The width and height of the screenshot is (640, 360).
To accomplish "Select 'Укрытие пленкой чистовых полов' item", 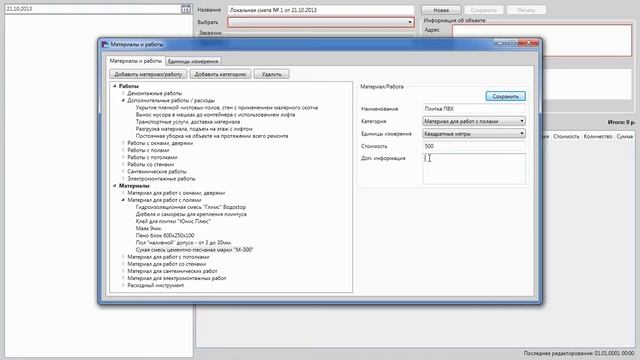I will 227,108.
